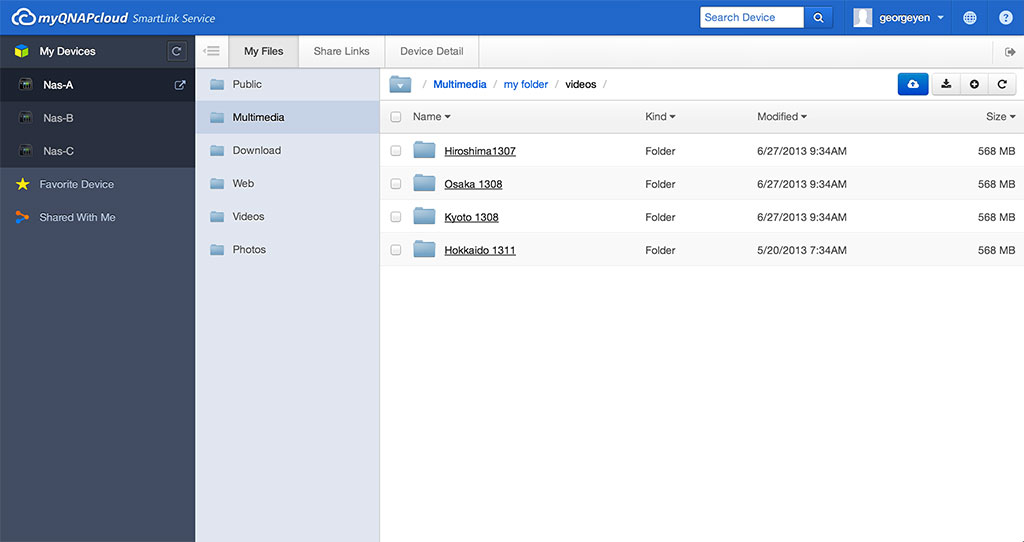Click the download icon in the file toolbar
Screen dimensions: 1024x542
946,85
